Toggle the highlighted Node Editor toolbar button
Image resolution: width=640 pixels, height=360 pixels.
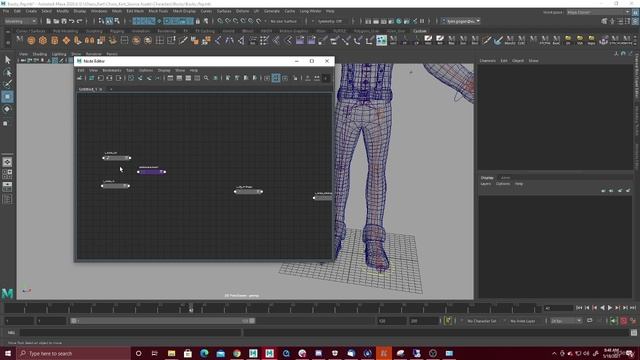(x=276, y=78)
